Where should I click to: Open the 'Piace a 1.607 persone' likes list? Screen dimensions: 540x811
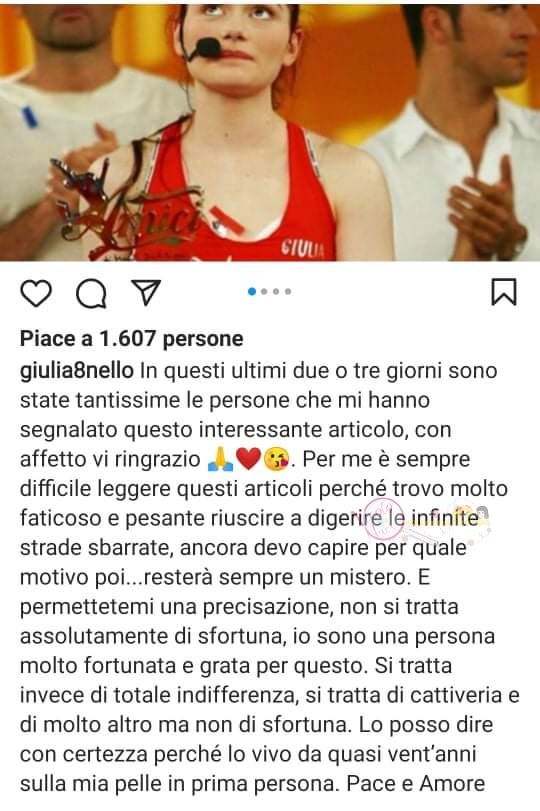click(x=131, y=339)
